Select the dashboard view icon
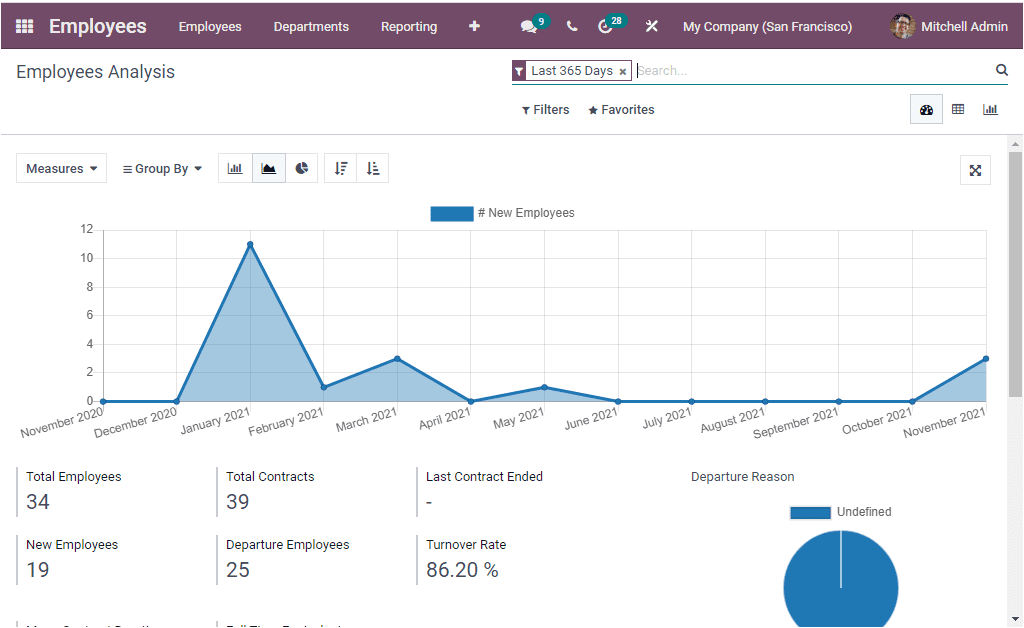This screenshot has width=1024, height=628. (x=926, y=108)
